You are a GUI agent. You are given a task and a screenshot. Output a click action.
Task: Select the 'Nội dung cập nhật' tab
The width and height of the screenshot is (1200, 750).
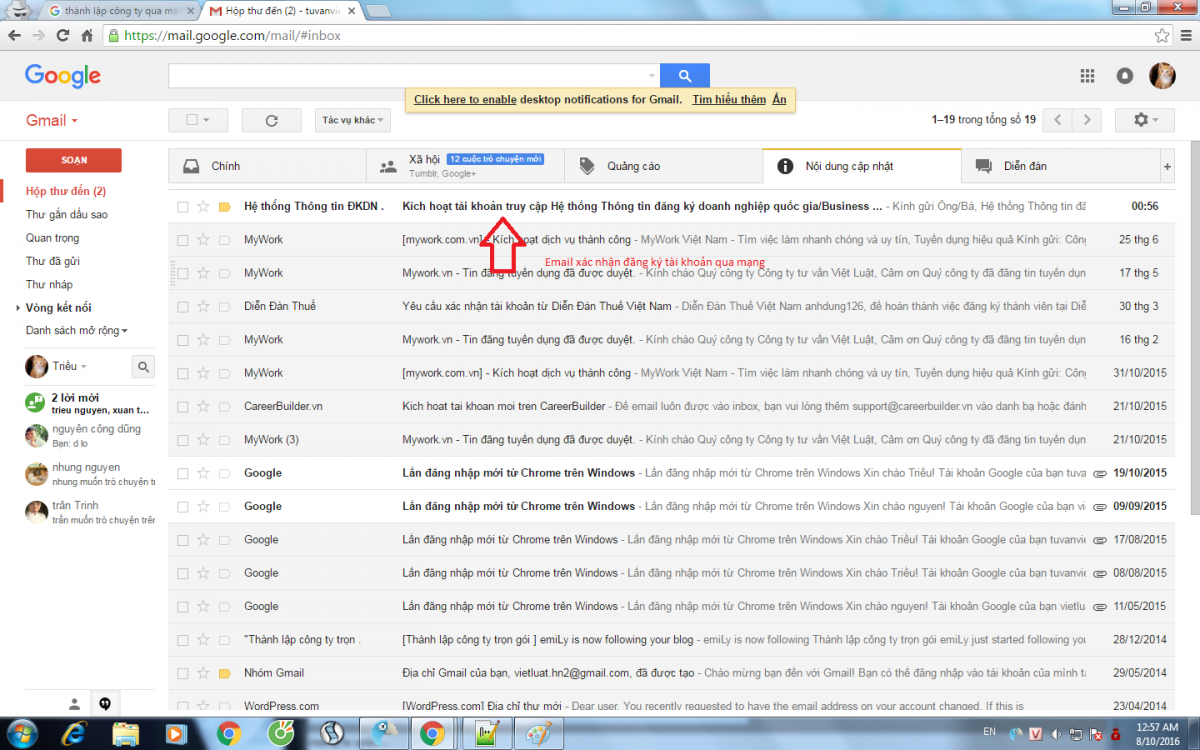coord(861,166)
